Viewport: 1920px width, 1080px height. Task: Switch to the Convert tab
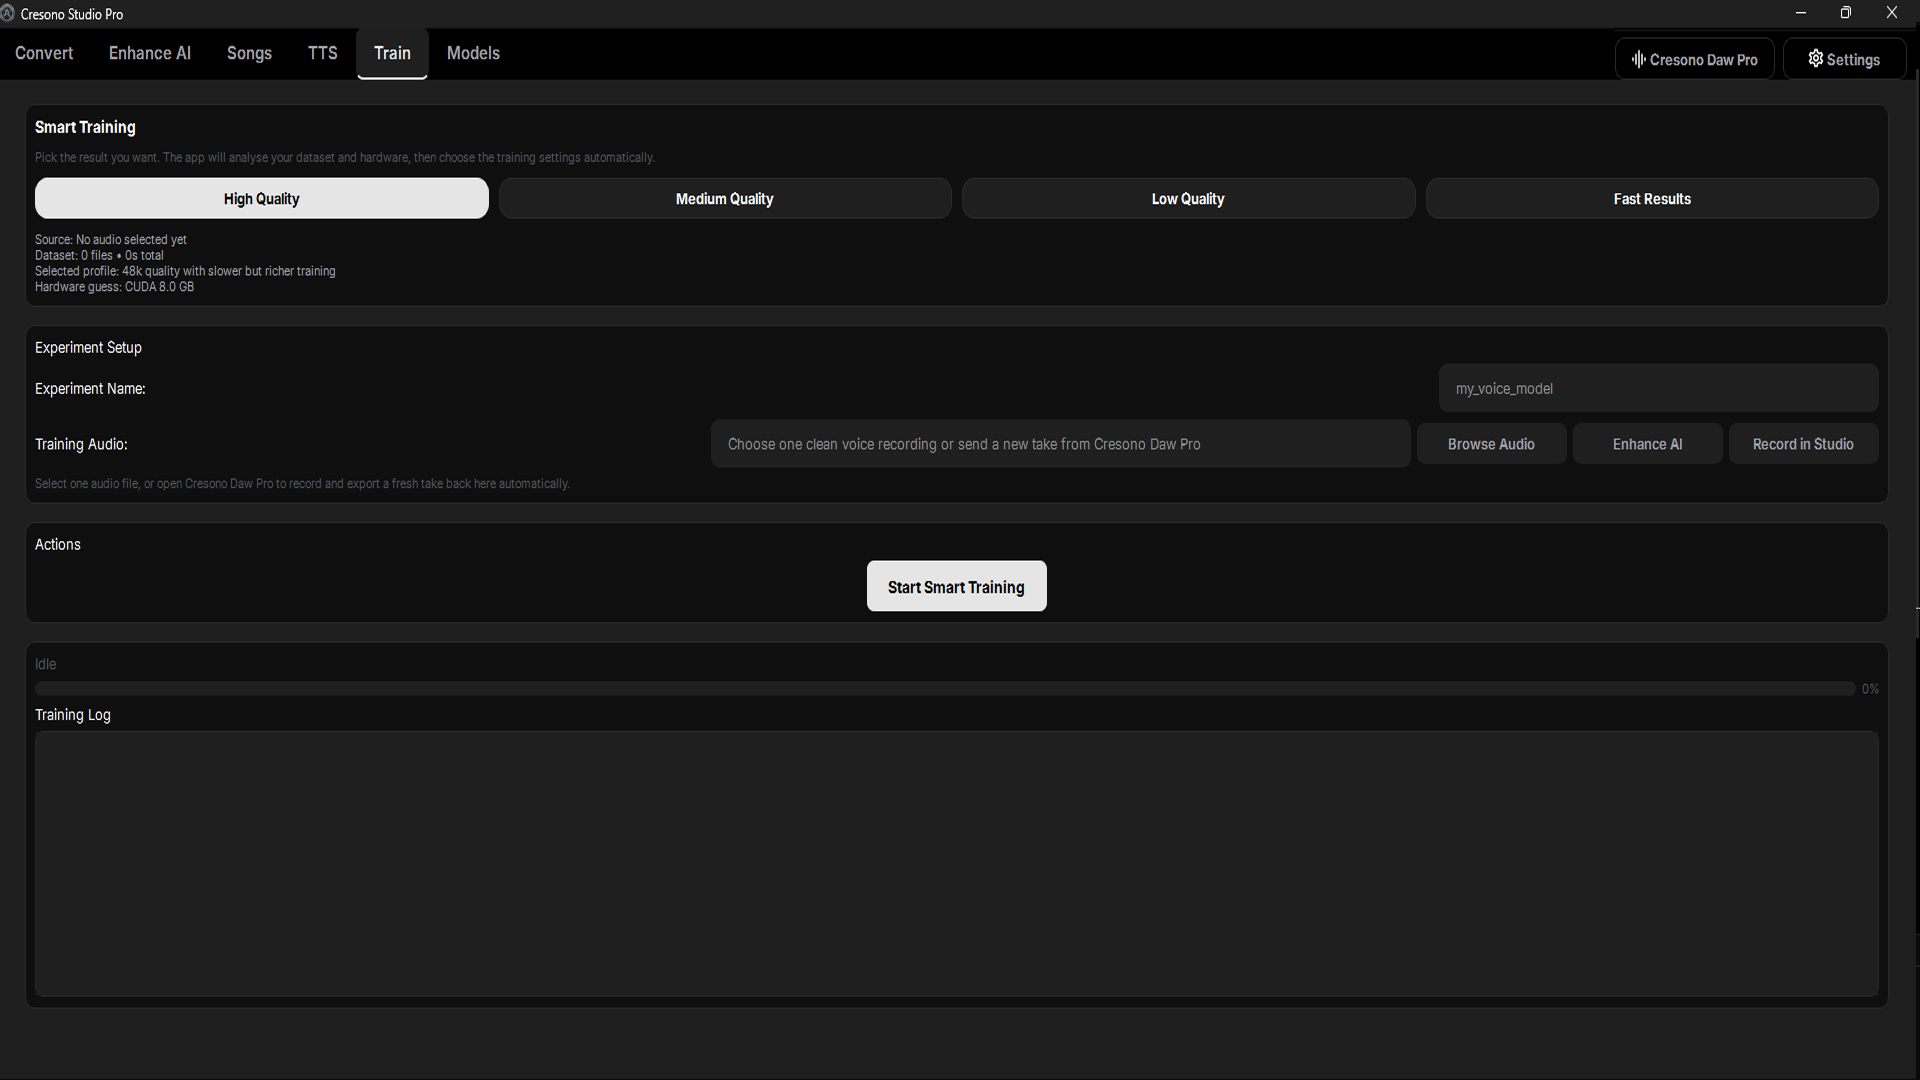(44, 53)
